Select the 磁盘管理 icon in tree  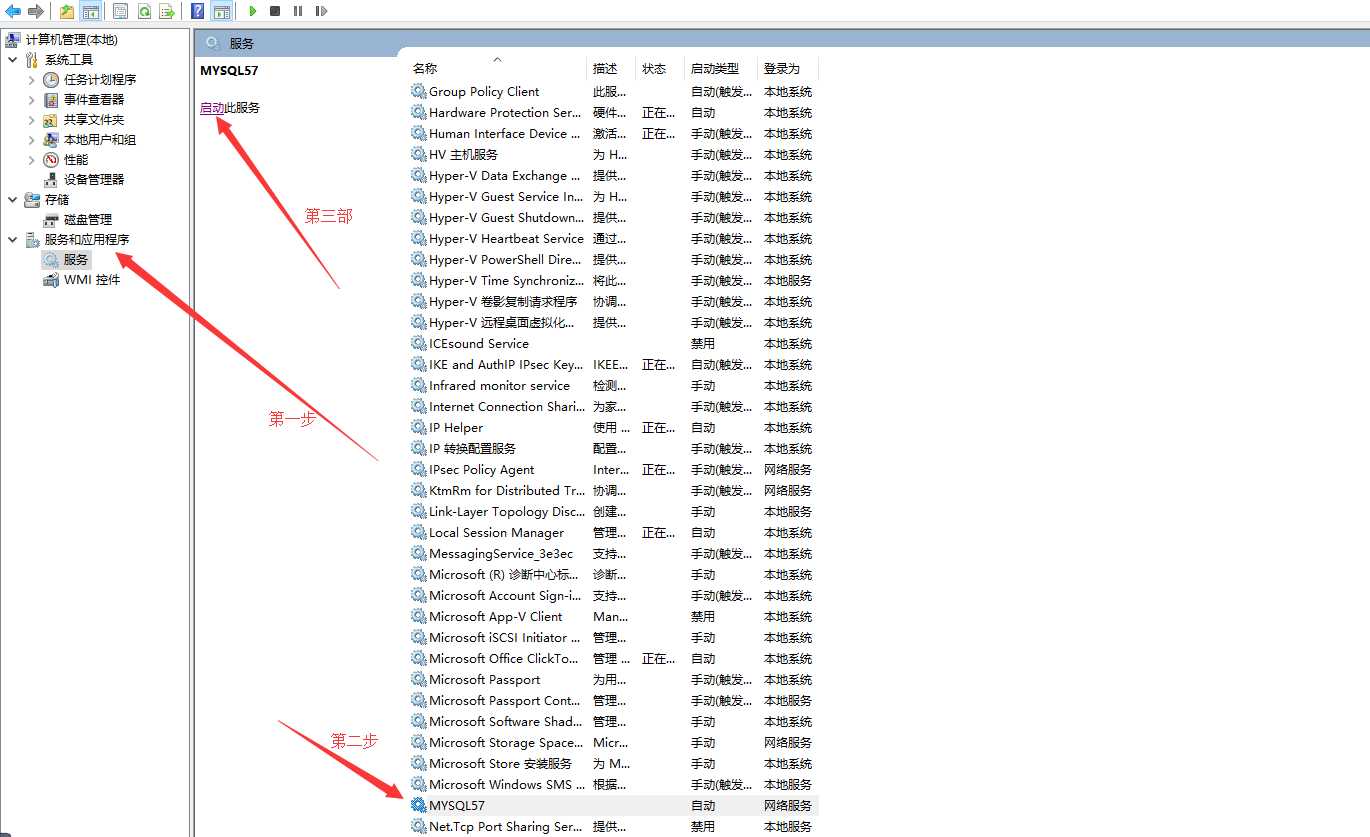tap(51, 220)
